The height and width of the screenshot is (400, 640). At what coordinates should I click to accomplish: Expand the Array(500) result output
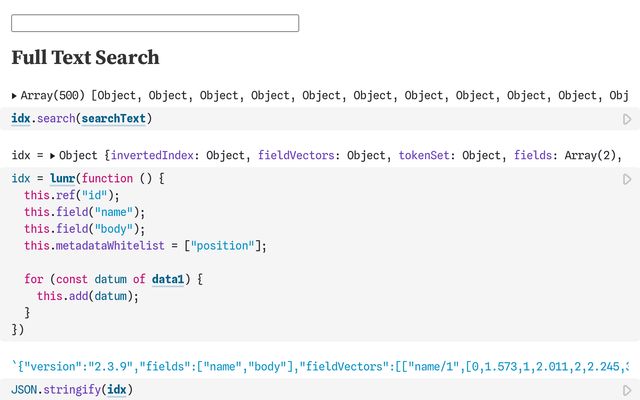(x=15, y=96)
